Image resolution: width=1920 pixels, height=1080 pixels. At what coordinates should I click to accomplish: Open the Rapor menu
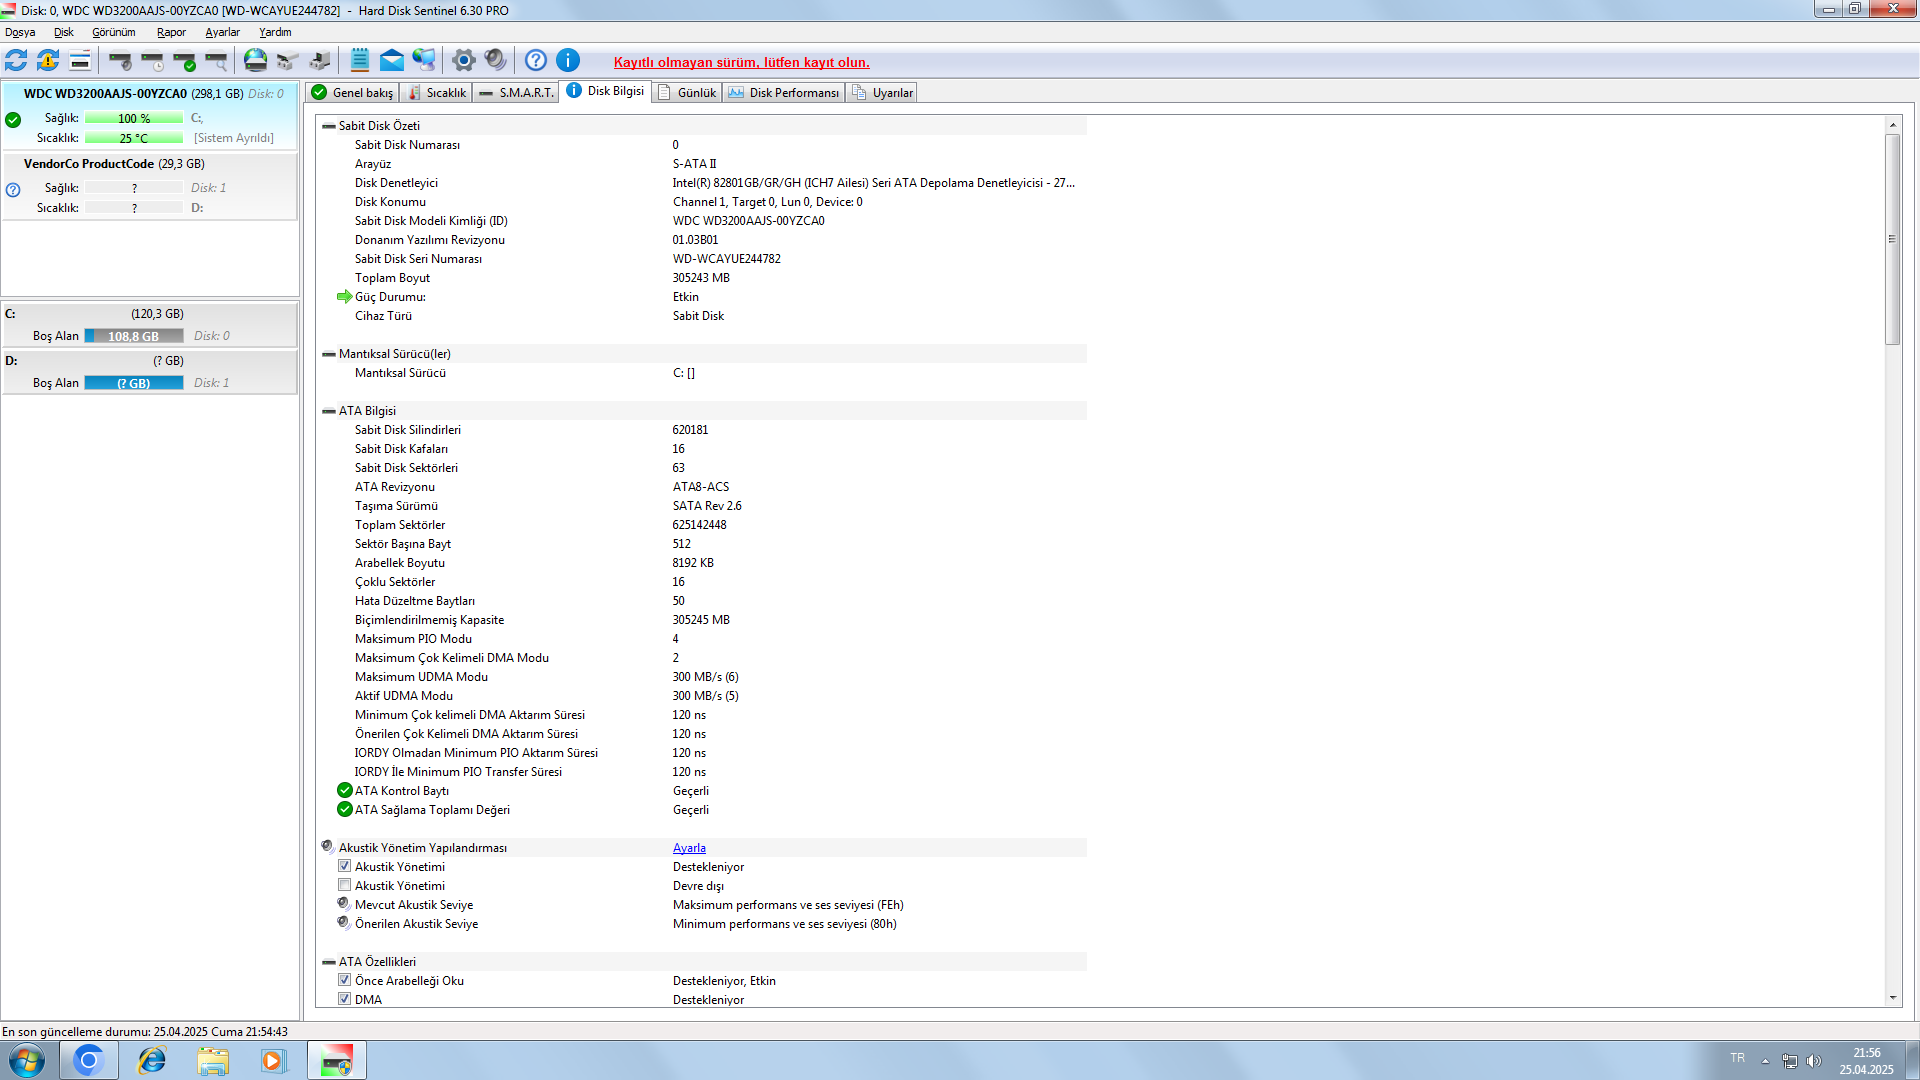[171, 32]
